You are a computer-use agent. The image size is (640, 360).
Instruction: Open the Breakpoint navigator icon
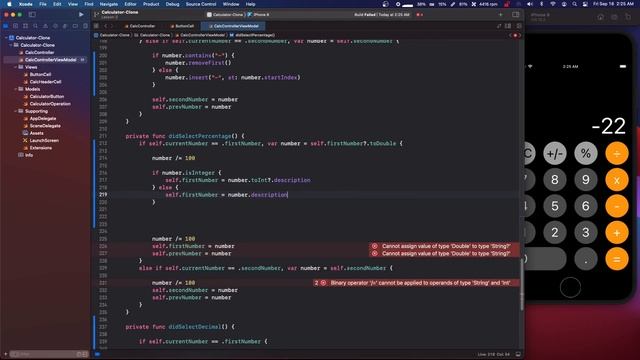click(x=75, y=26)
